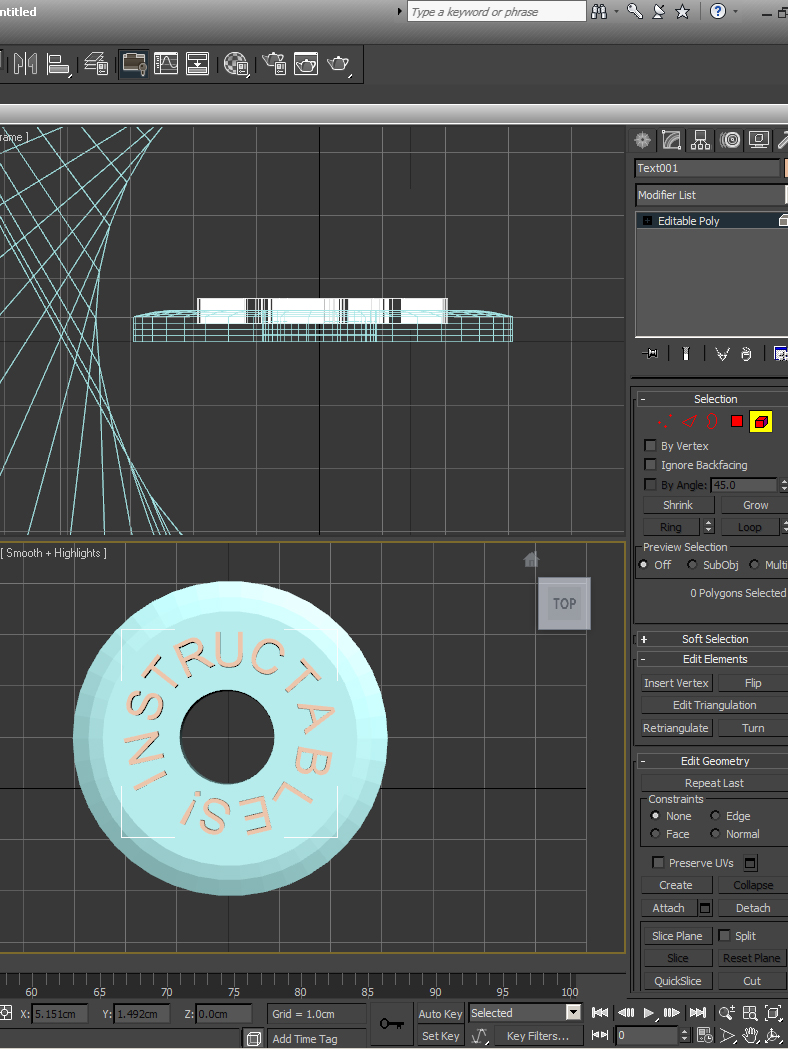This screenshot has width=788, height=1050.
Task: Enable Ignore Backfacing checkbox
Action: (650, 464)
